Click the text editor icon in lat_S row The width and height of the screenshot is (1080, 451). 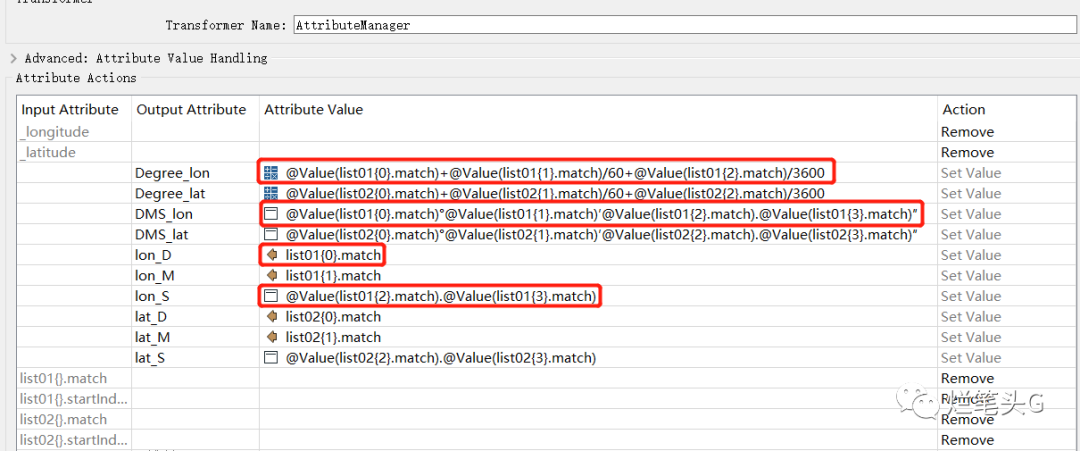click(271, 358)
